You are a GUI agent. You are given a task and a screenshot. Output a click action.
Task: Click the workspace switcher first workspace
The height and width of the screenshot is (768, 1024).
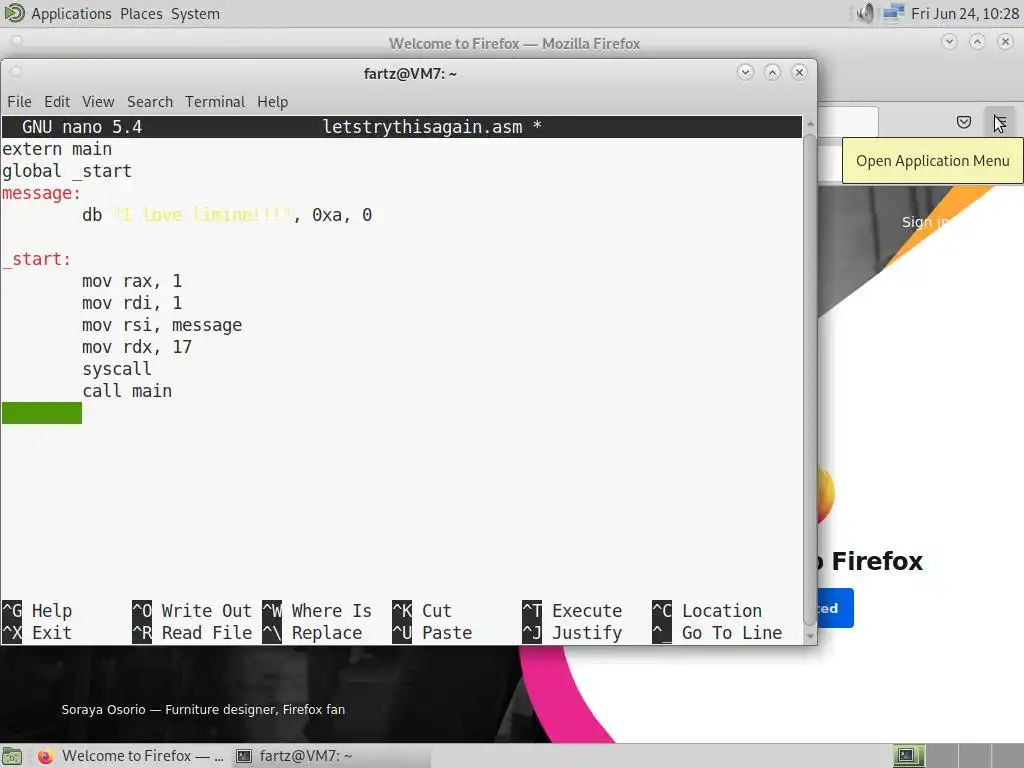tap(908, 756)
